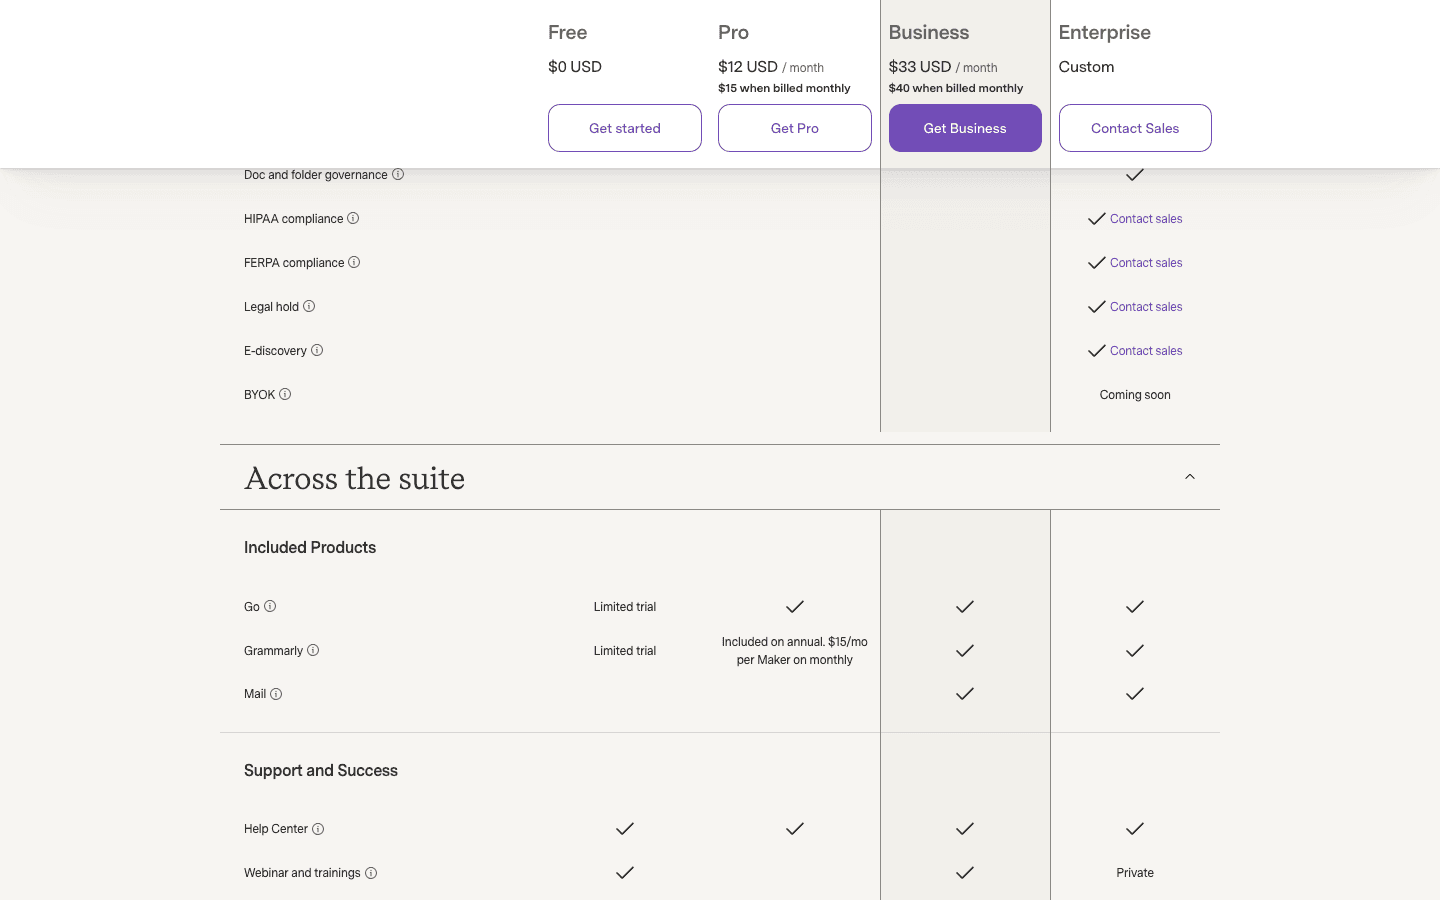Screen dimensions: 1440x900
Task: Show info tooltip for E-discovery
Action: (x=317, y=350)
